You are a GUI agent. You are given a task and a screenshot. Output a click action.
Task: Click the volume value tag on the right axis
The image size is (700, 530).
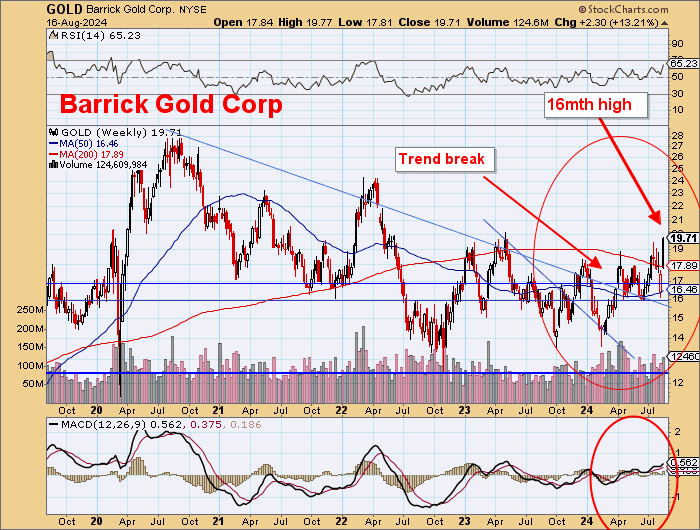684,356
